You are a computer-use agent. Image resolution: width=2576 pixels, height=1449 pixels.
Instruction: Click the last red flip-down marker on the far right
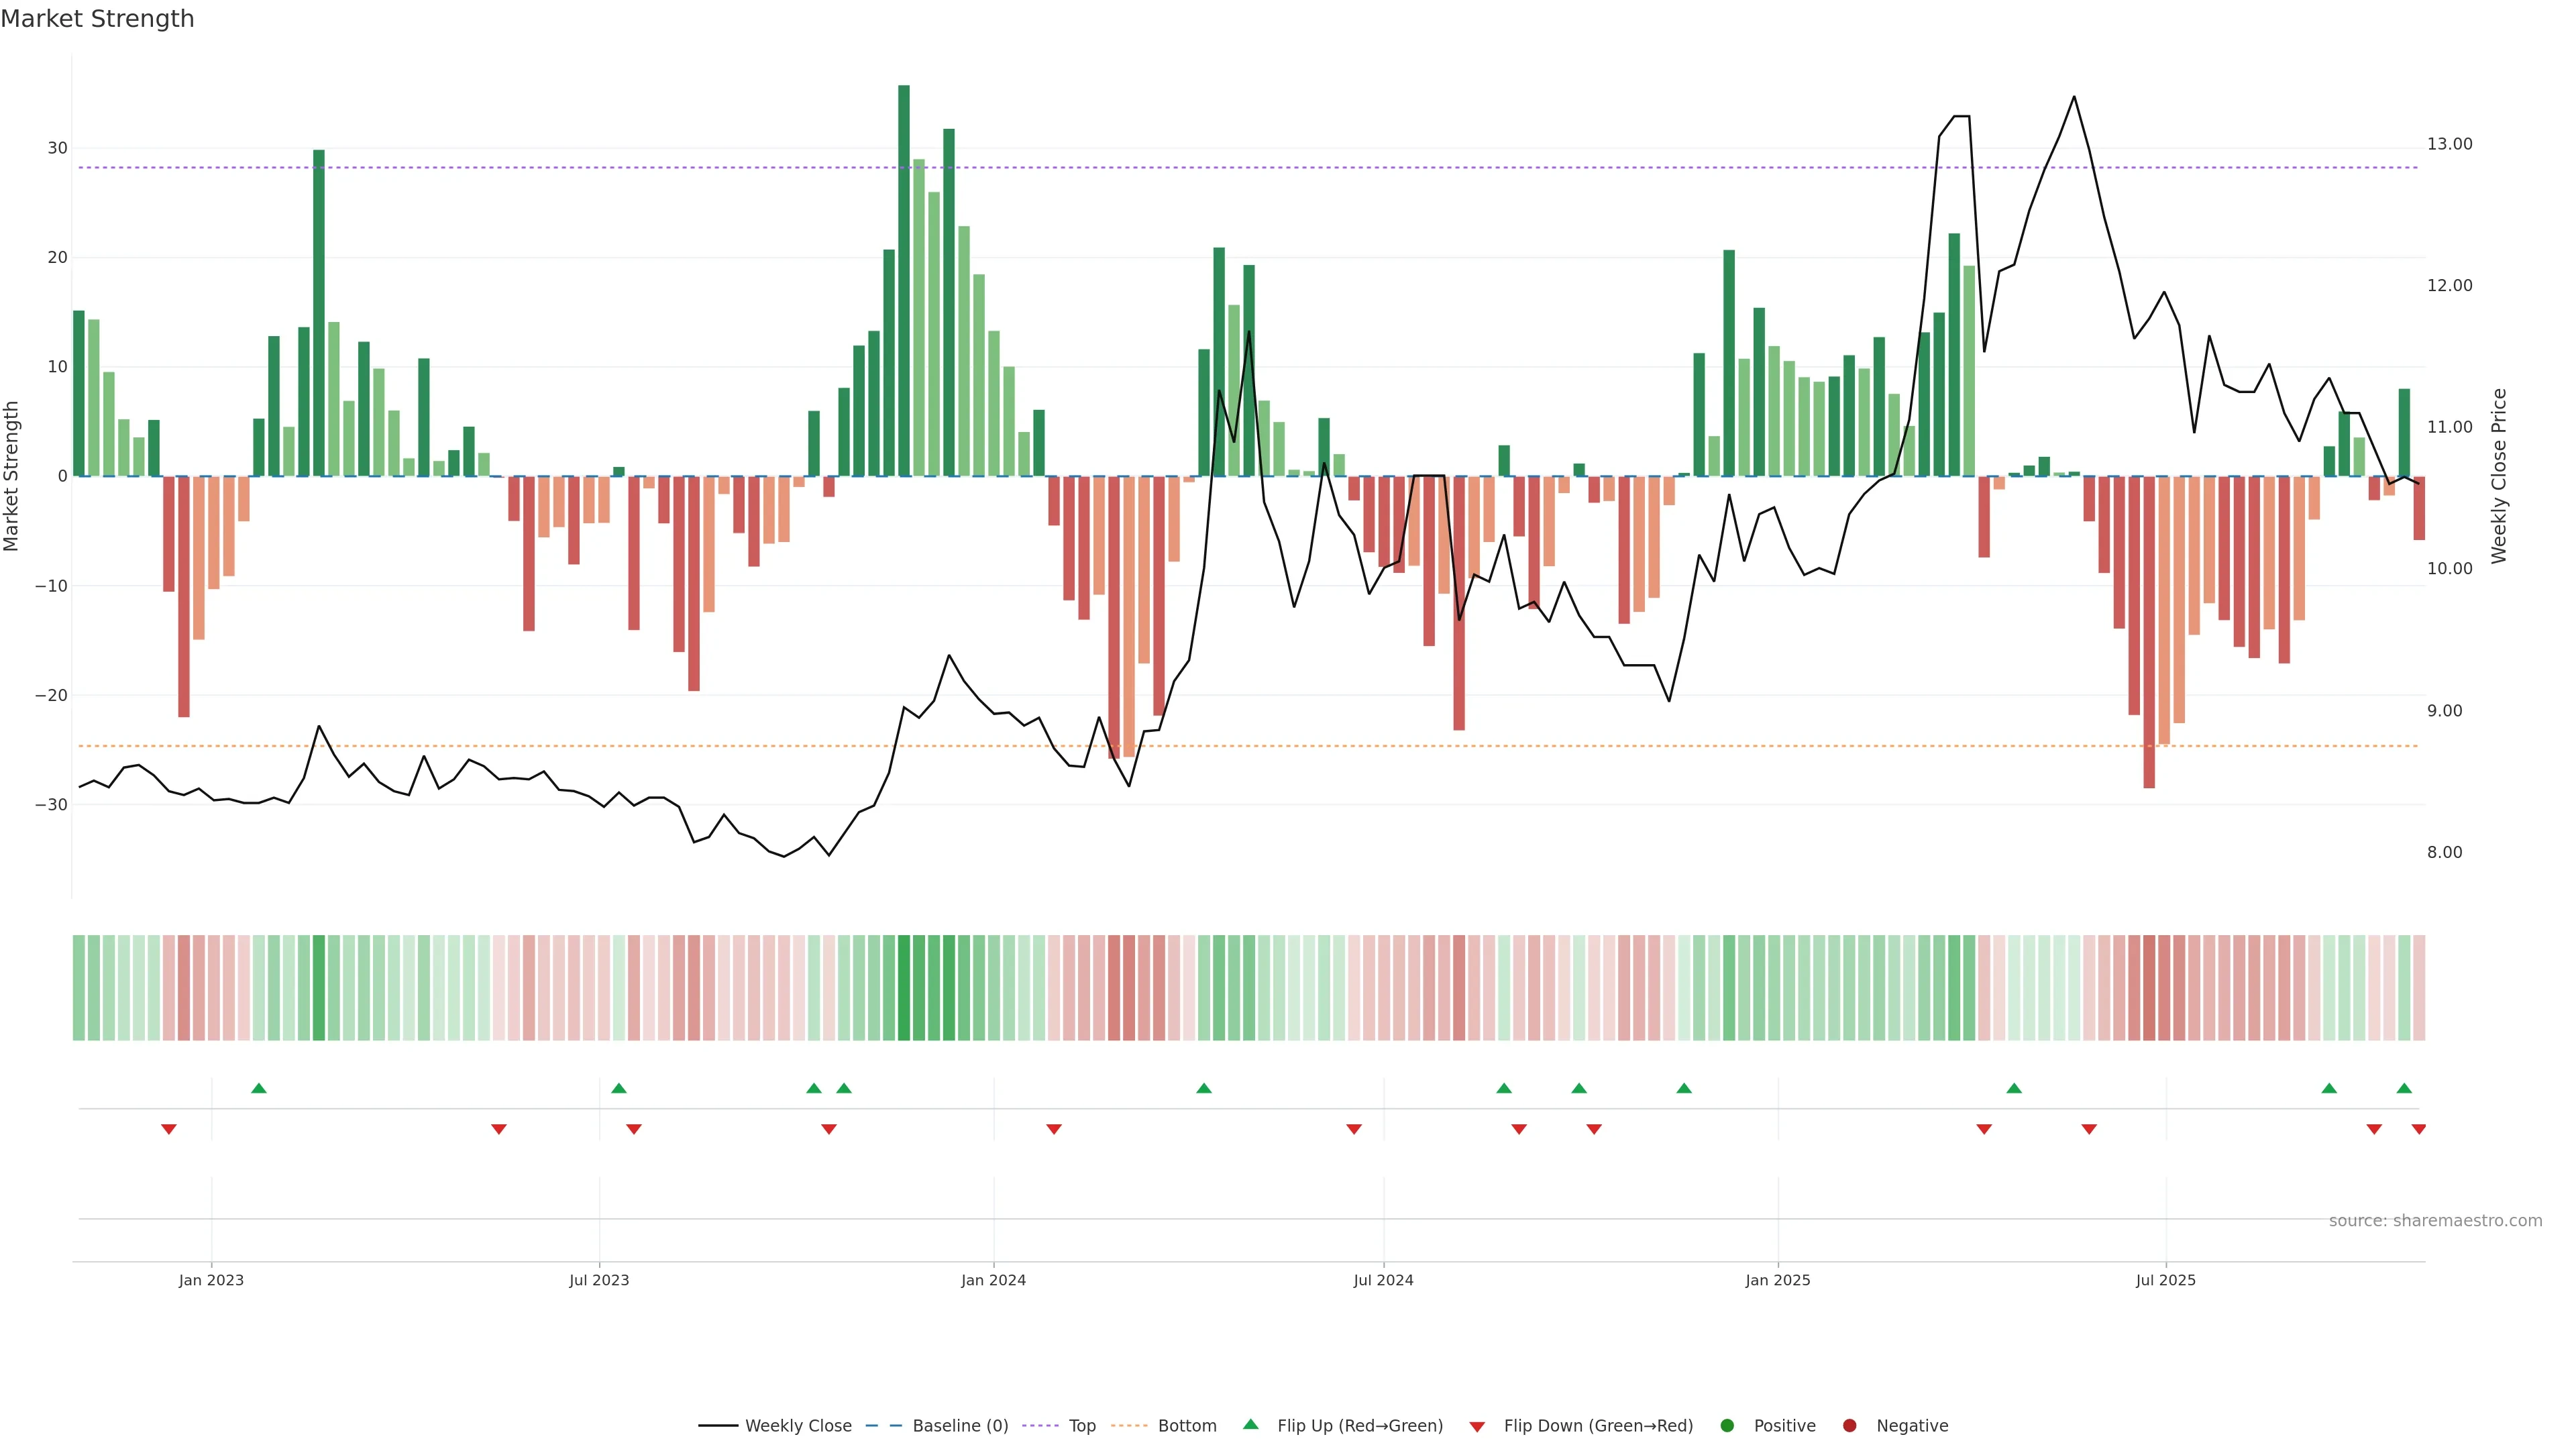tap(2418, 1129)
